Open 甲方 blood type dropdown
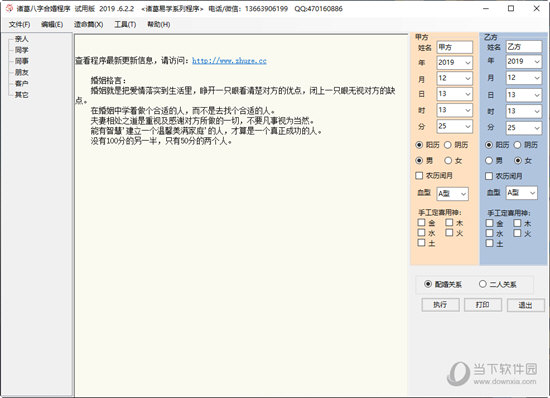Screen dimensions: 550x398 click(463, 194)
